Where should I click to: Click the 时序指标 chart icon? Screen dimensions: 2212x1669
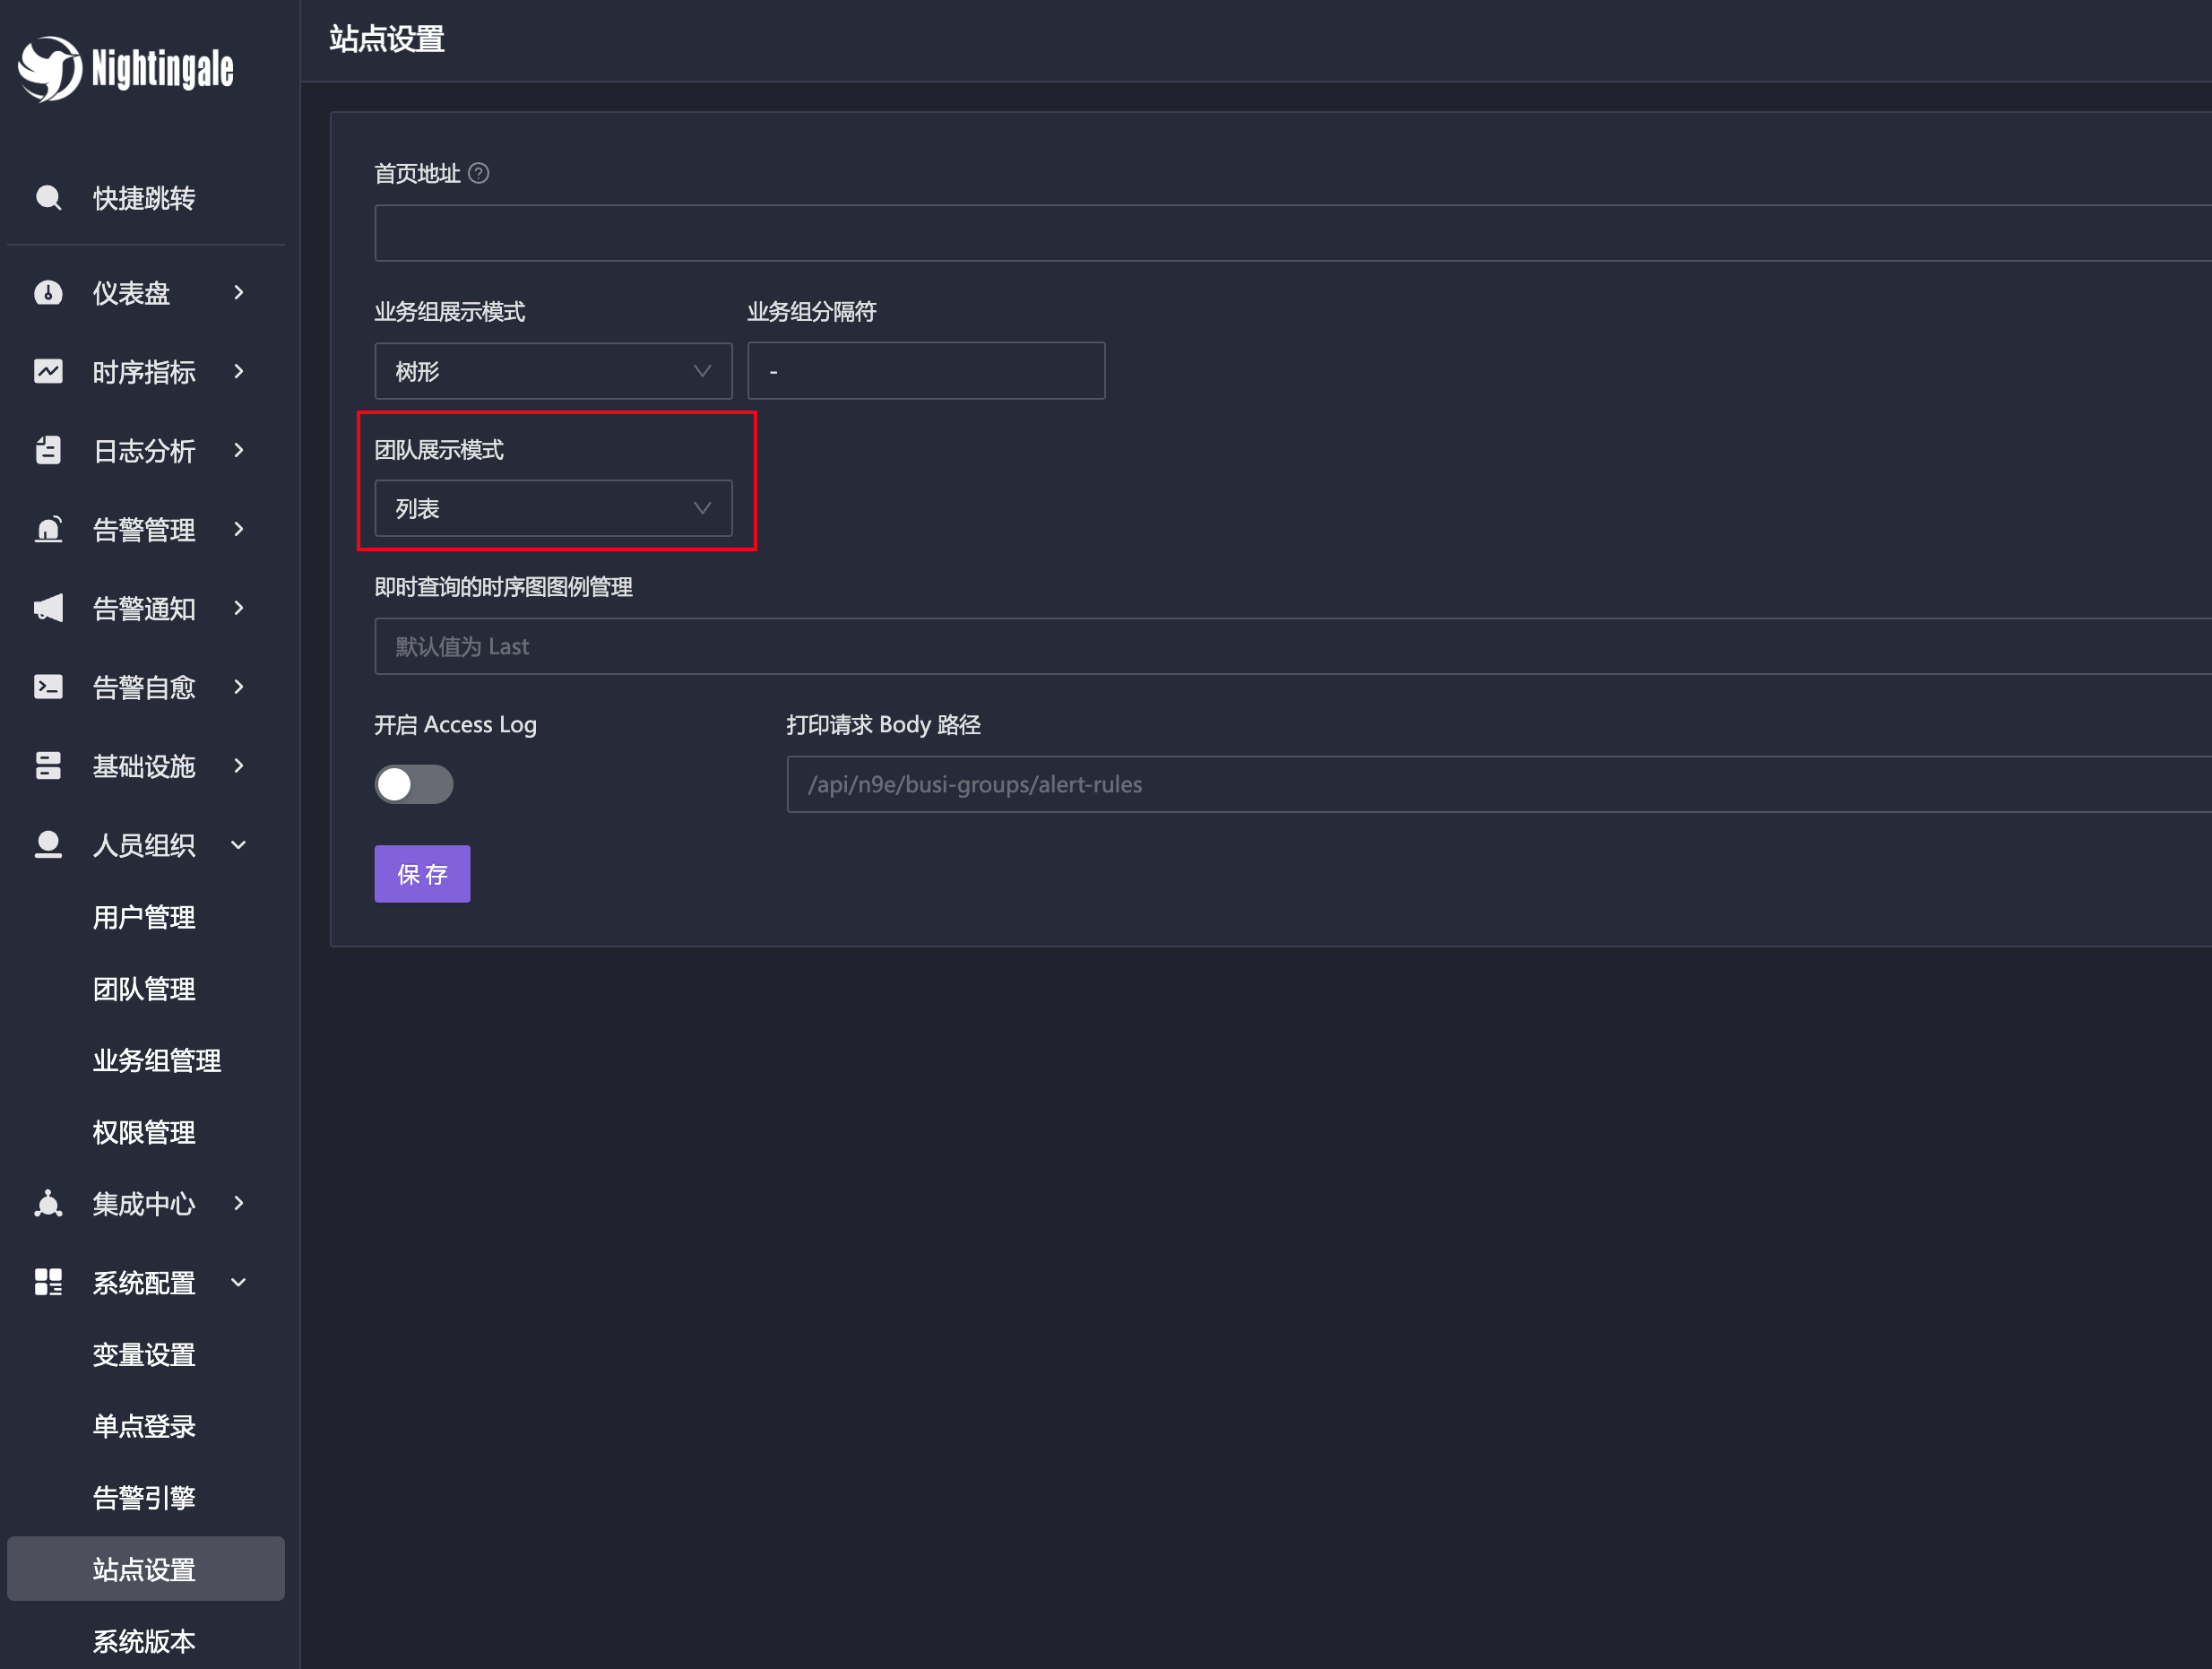pyautogui.click(x=48, y=371)
